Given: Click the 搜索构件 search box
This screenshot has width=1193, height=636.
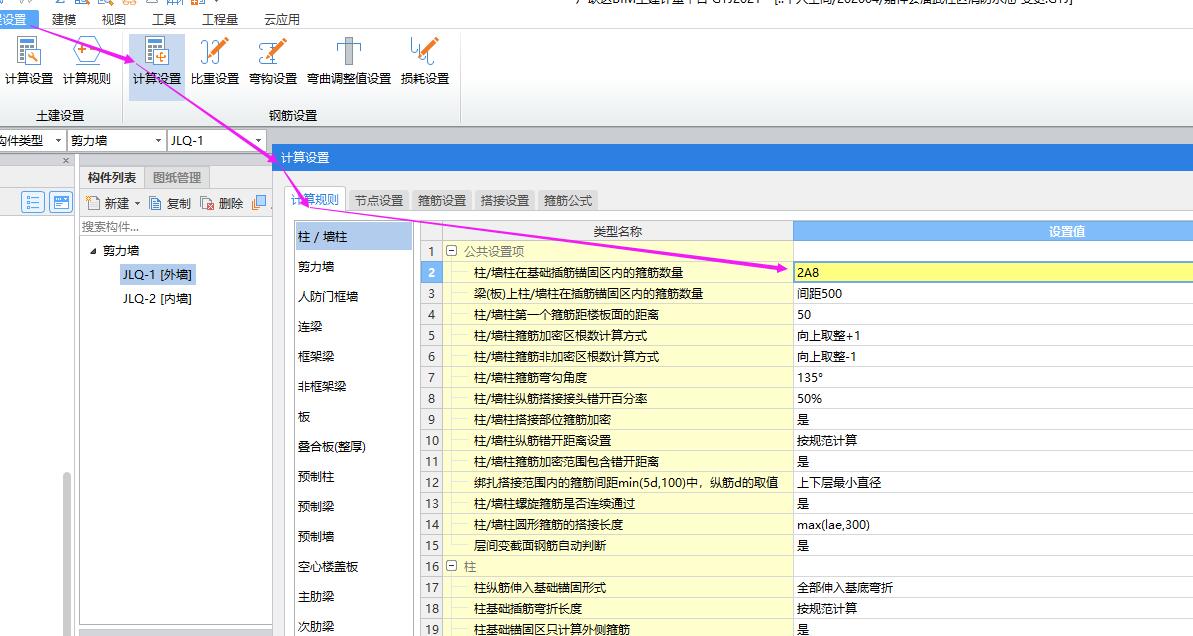Looking at the screenshot, I should click(x=176, y=227).
